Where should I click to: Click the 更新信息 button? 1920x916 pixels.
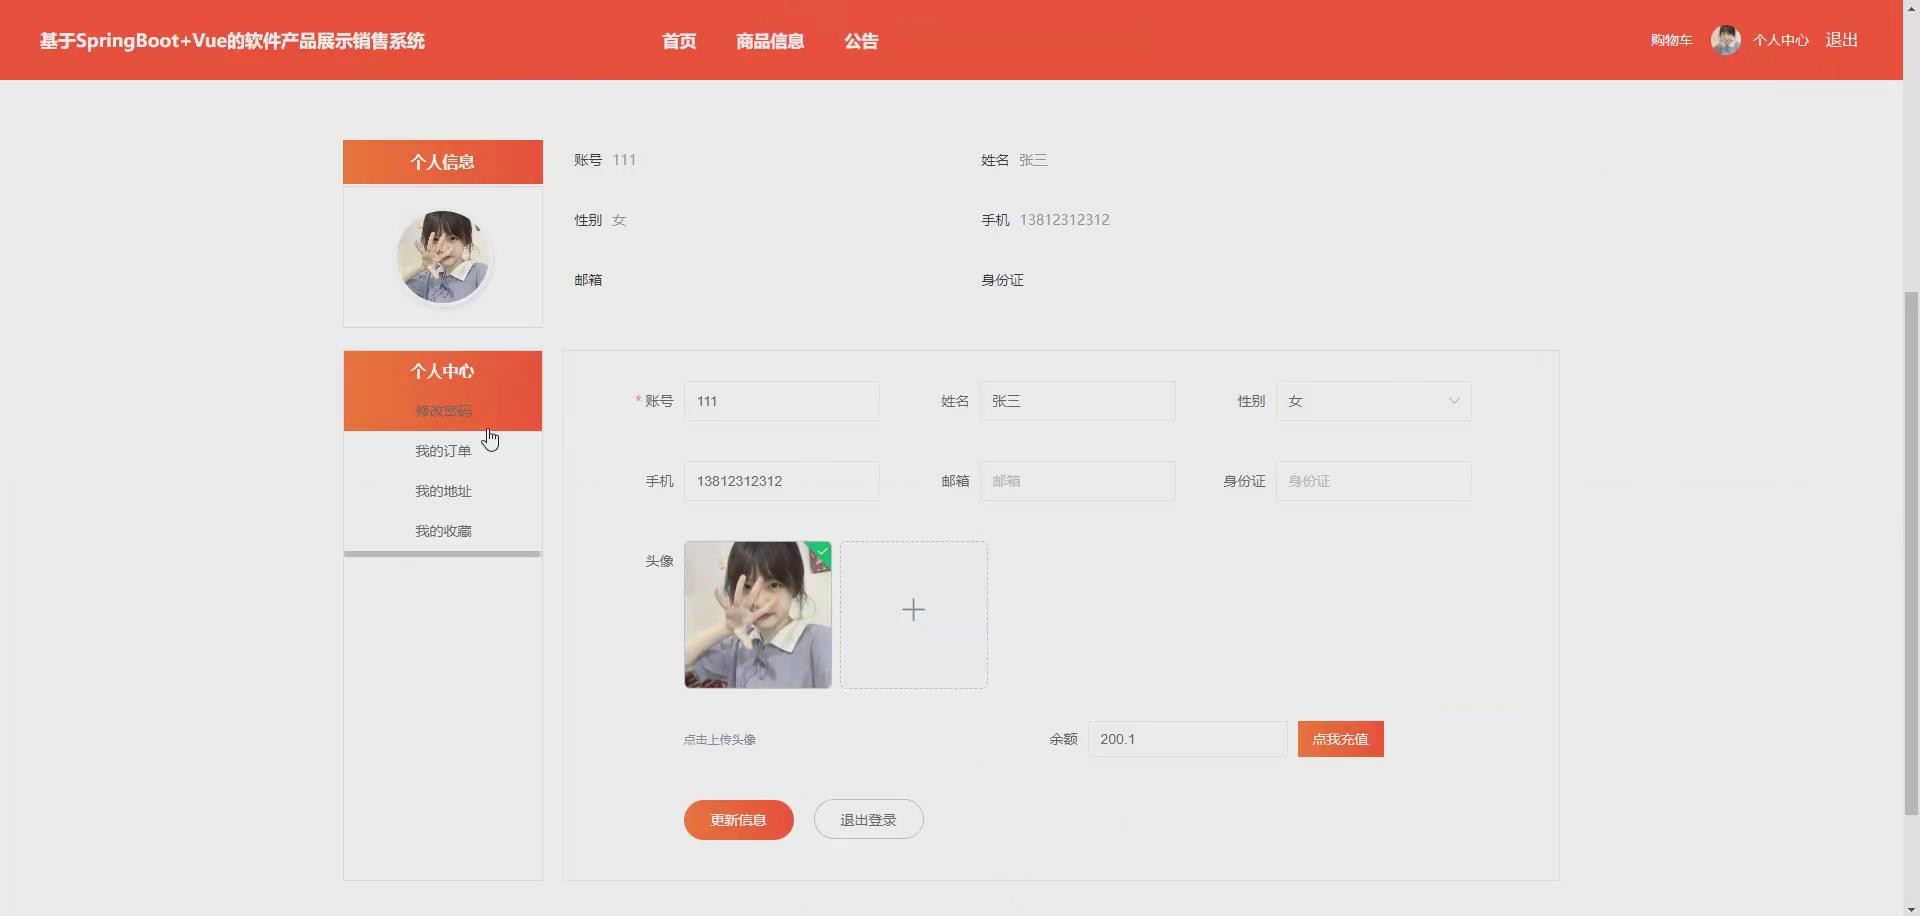[738, 819]
